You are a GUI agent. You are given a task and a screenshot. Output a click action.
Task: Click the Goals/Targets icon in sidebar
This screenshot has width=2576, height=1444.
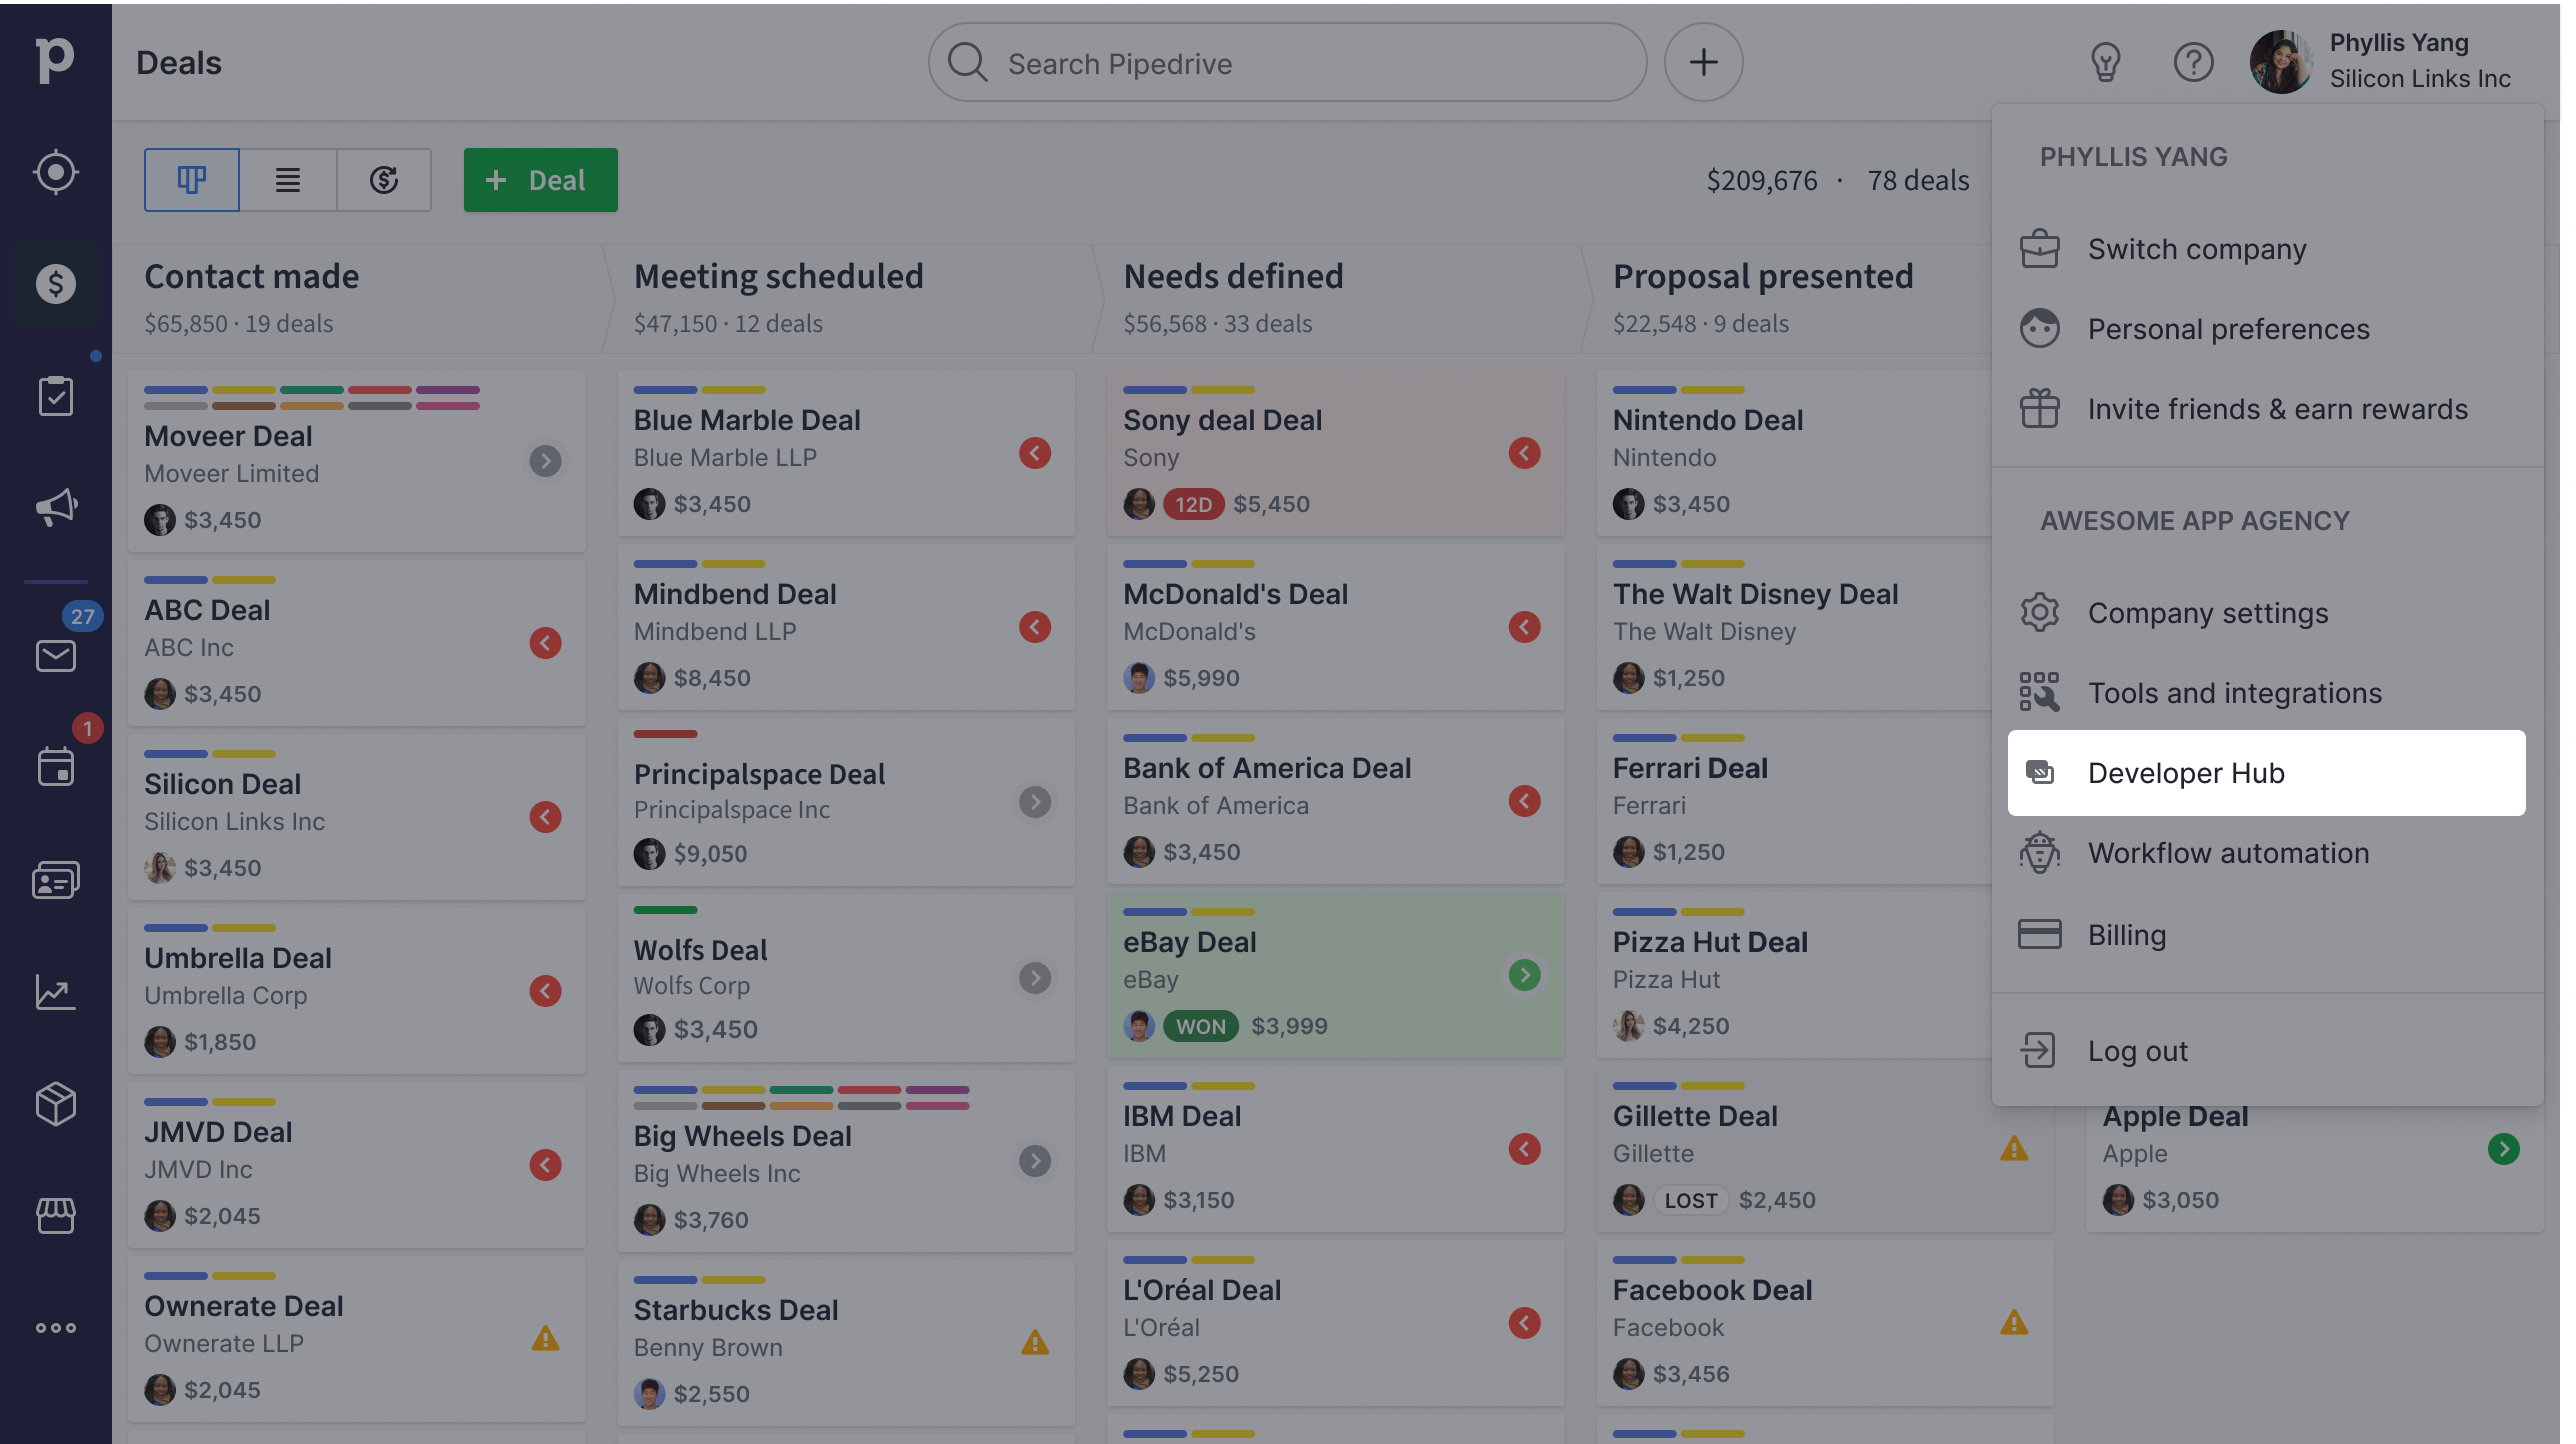click(55, 172)
